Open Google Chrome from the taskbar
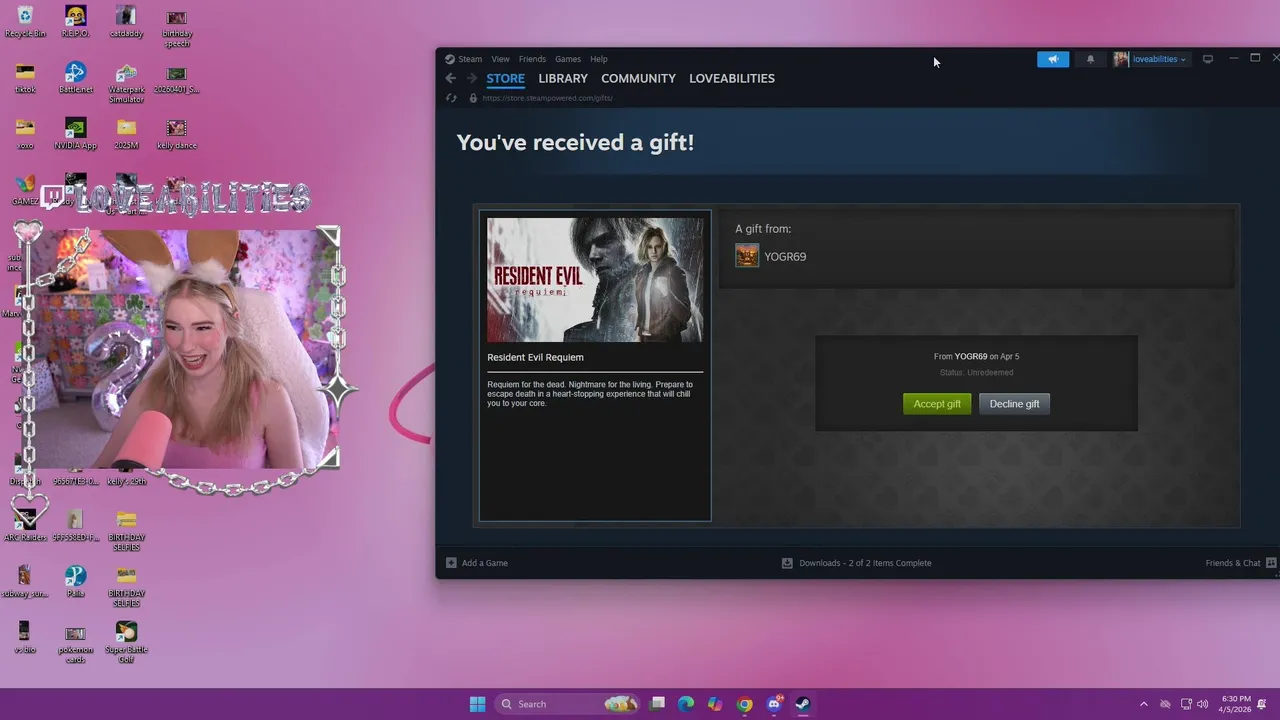1280x720 pixels. (x=744, y=704)
